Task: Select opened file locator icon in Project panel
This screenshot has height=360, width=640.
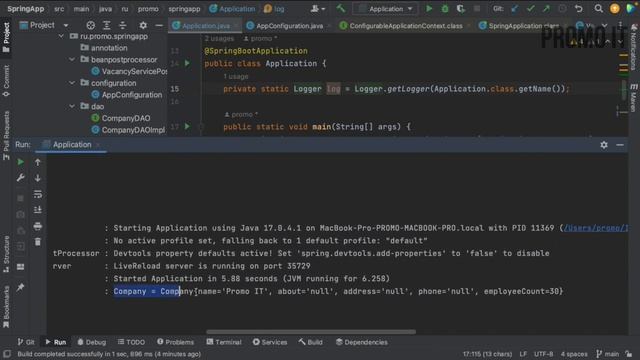Action: pyautogui.click(x=91, y=25)
